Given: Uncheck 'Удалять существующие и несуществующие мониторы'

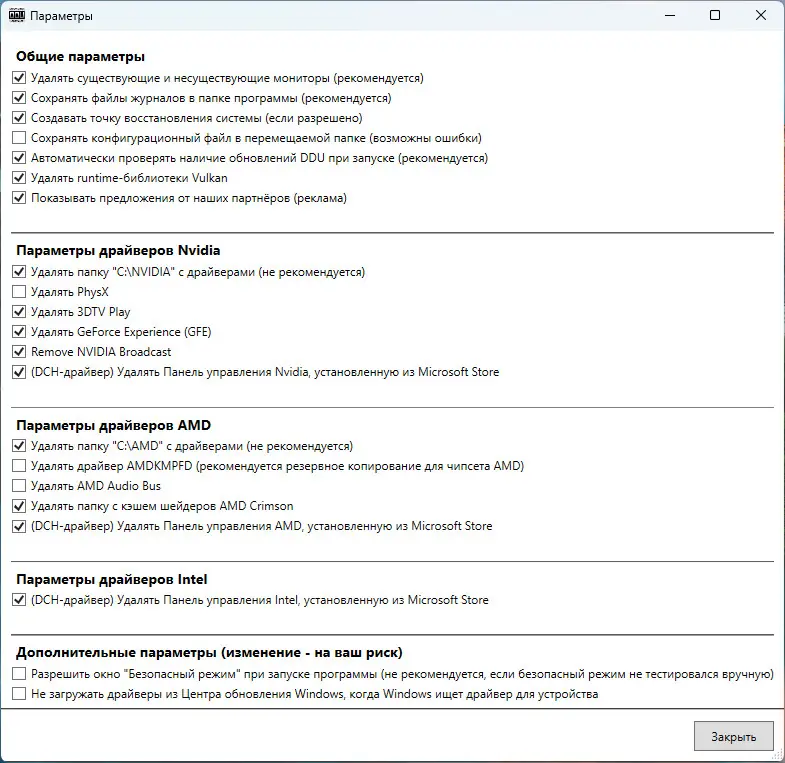Looking at the screenshot, I should [19, 78].
